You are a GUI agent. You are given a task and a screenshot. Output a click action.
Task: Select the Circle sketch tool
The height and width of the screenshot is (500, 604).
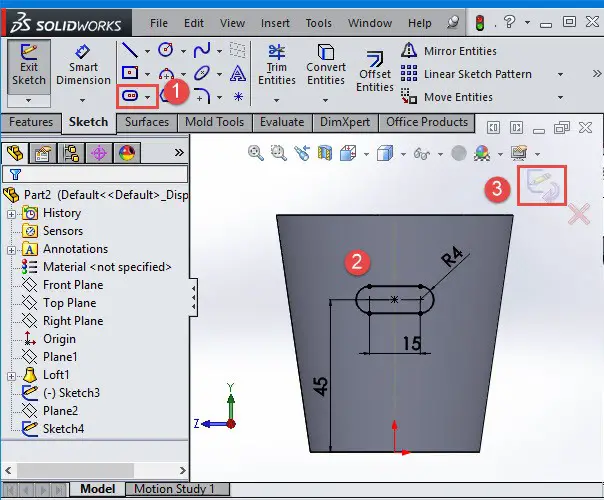coord(166,50)
